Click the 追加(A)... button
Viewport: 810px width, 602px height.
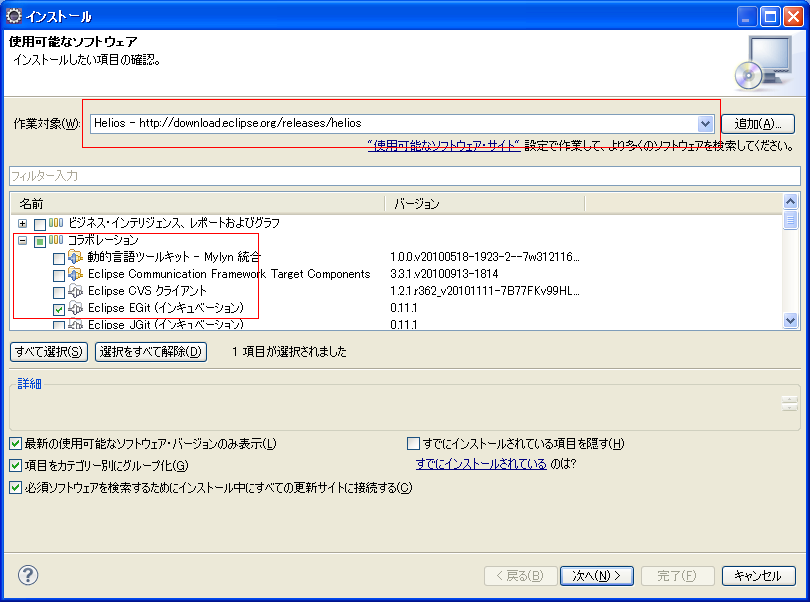pos(757,124)
